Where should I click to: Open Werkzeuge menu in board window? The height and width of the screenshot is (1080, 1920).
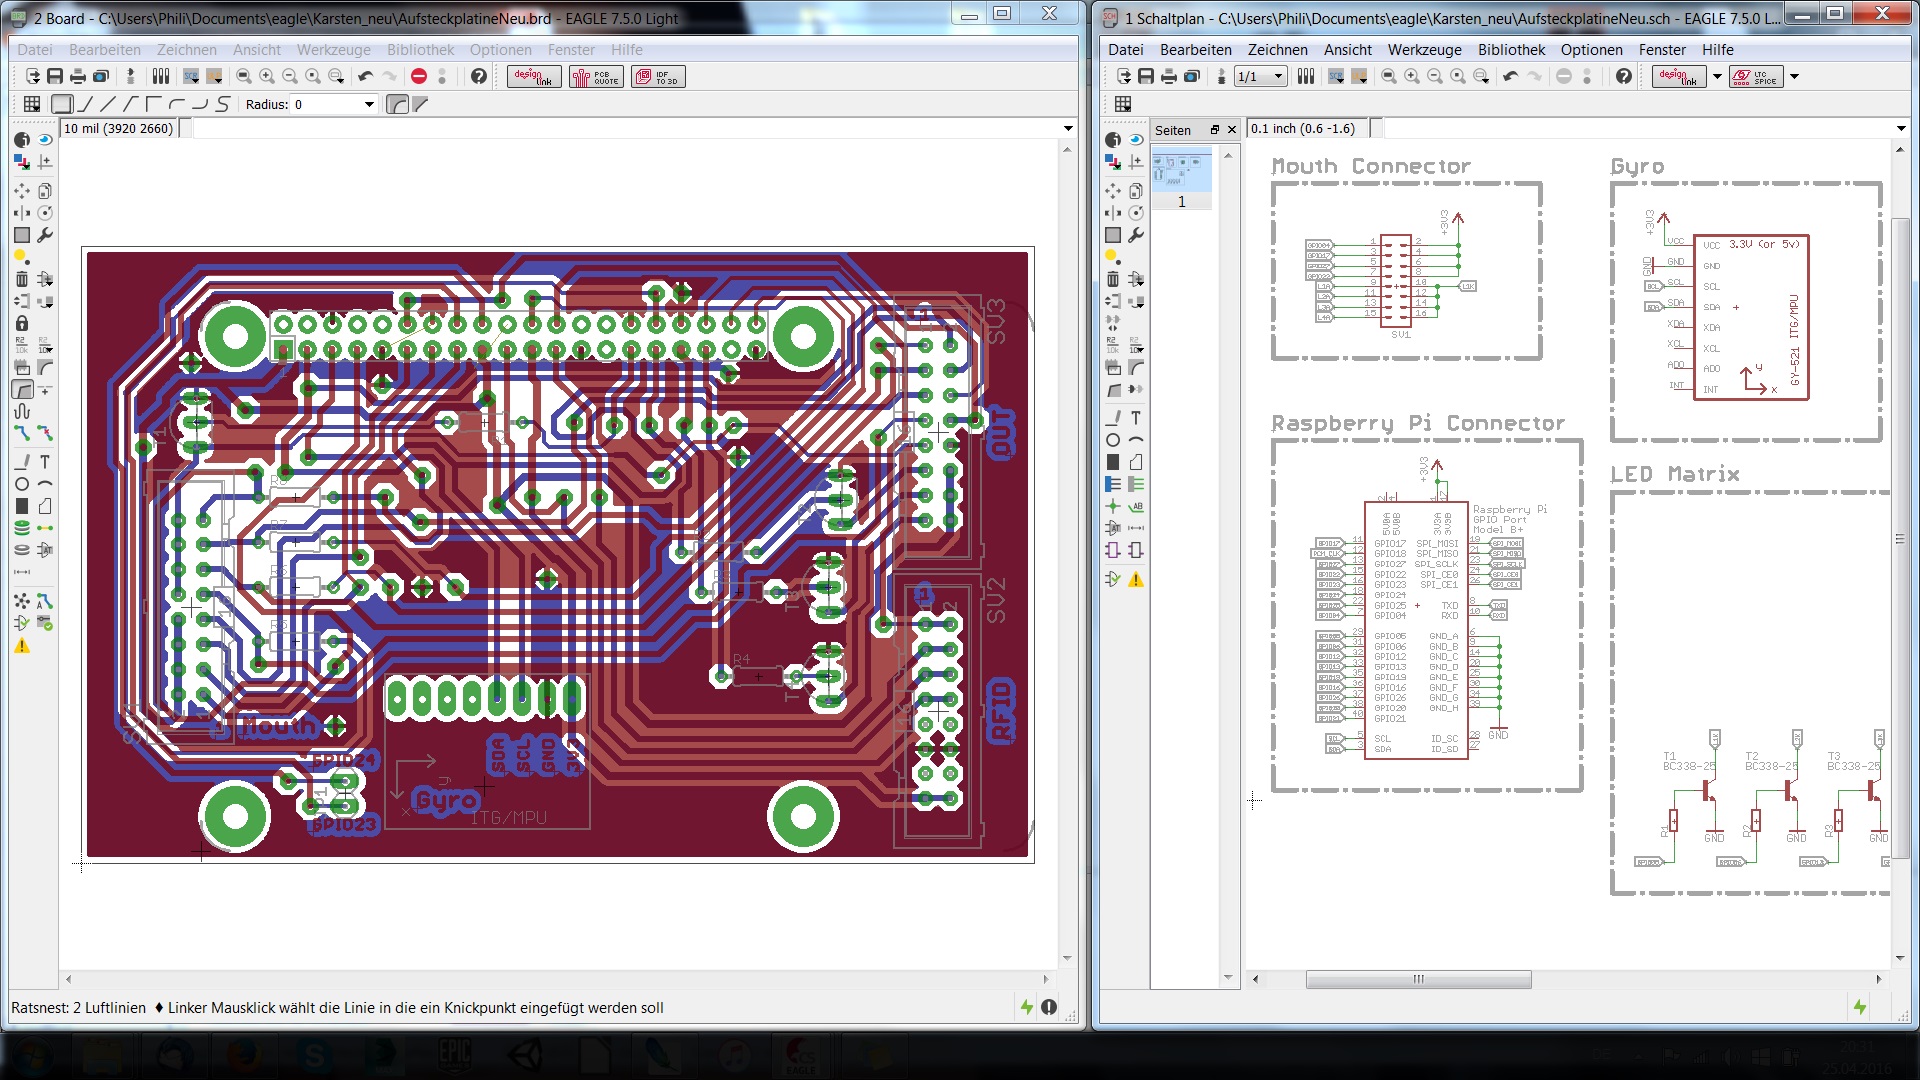pyautogui.click(x=333, y=49)
